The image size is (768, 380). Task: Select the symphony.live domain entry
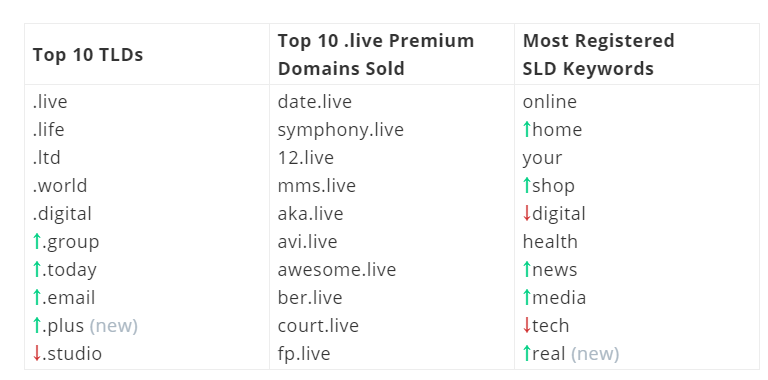pyautogui.click(x=340, y=130)
